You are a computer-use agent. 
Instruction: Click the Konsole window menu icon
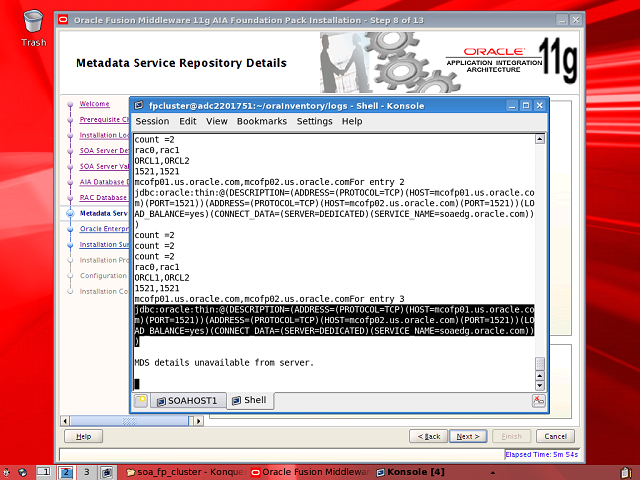[x=140, y=105]
